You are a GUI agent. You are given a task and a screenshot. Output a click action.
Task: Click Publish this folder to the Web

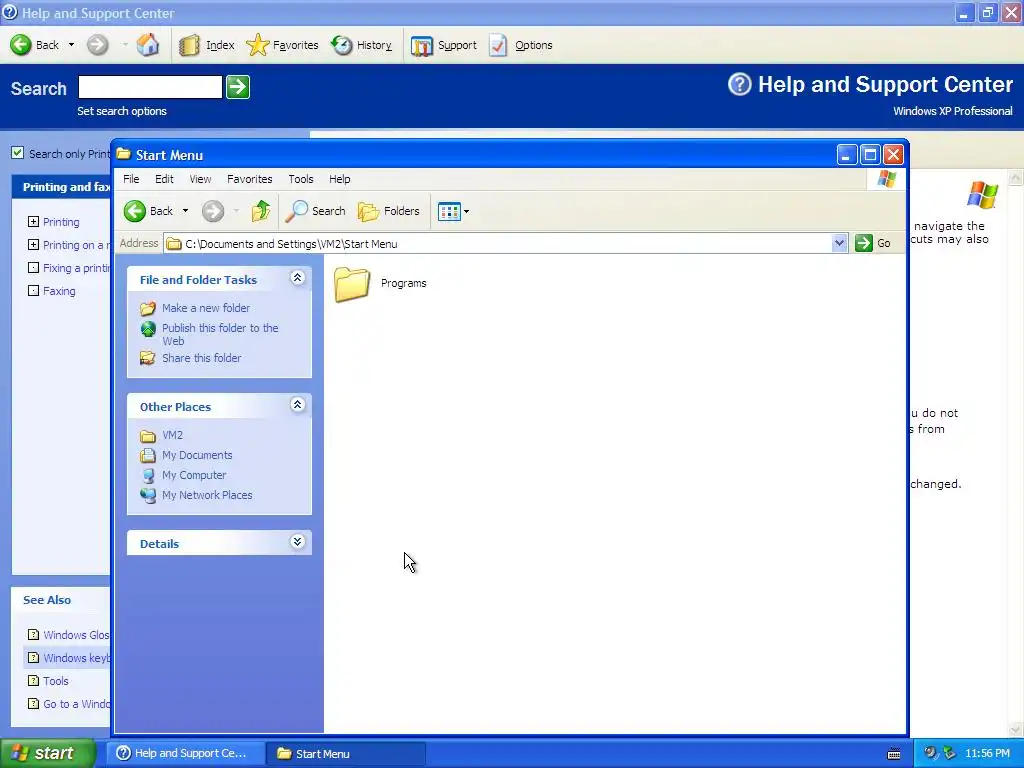(x=220, y=334)
